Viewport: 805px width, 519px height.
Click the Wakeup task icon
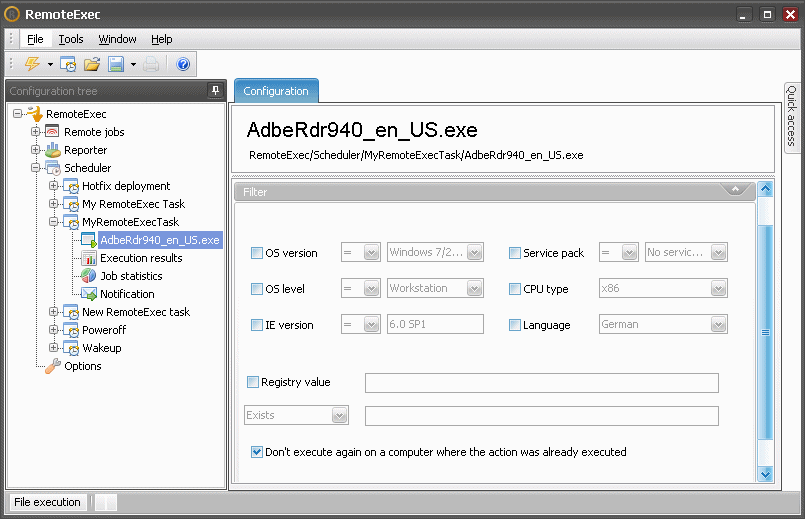[71, 348]
